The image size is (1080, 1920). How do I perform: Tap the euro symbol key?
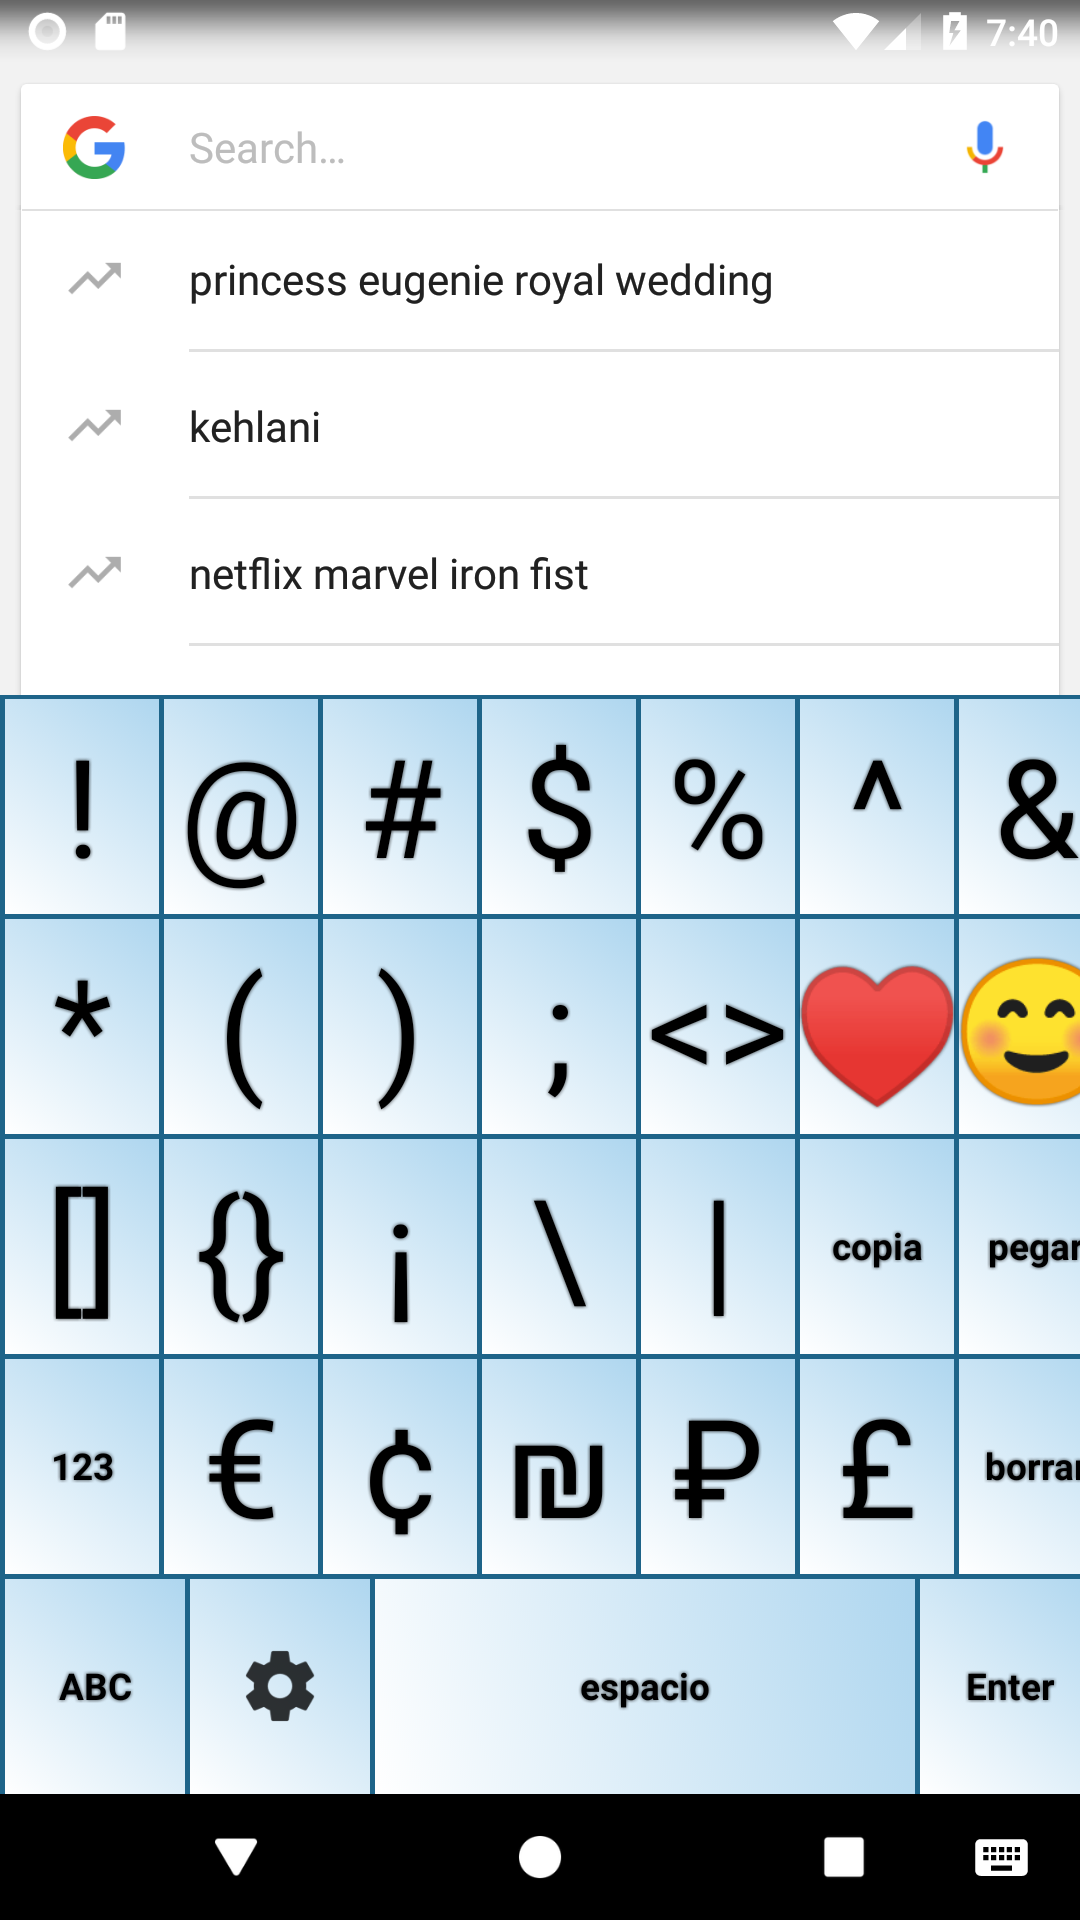pos(241,1466)
